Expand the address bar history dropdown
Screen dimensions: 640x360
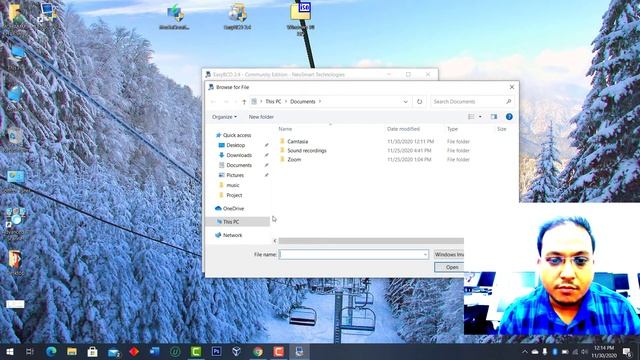405,102
